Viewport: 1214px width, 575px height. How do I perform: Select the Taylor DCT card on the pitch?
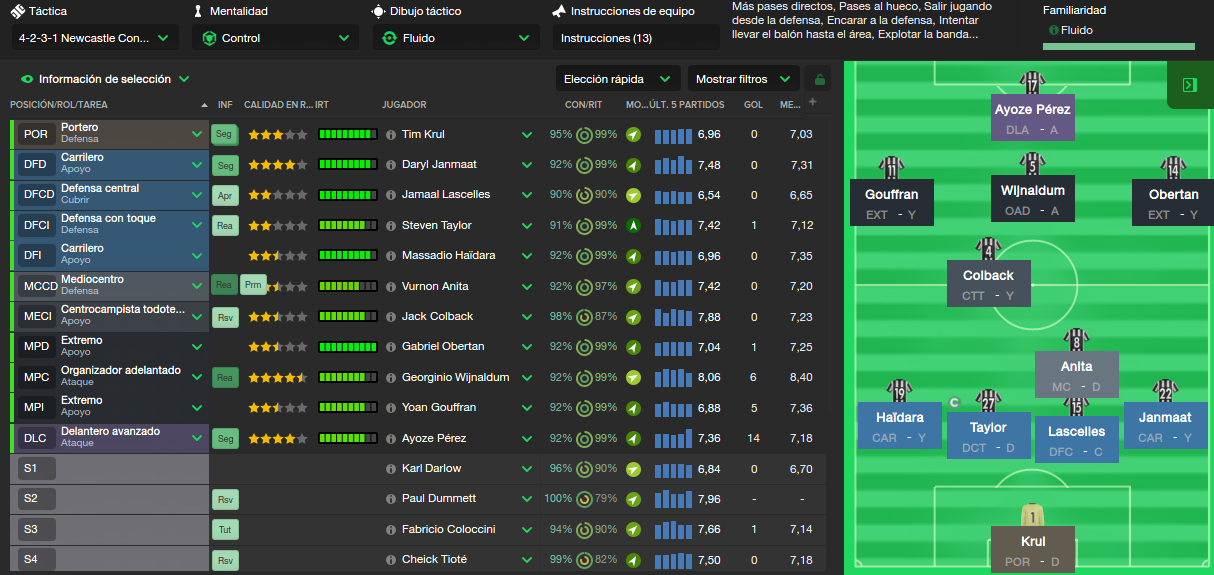coord(988,437)
